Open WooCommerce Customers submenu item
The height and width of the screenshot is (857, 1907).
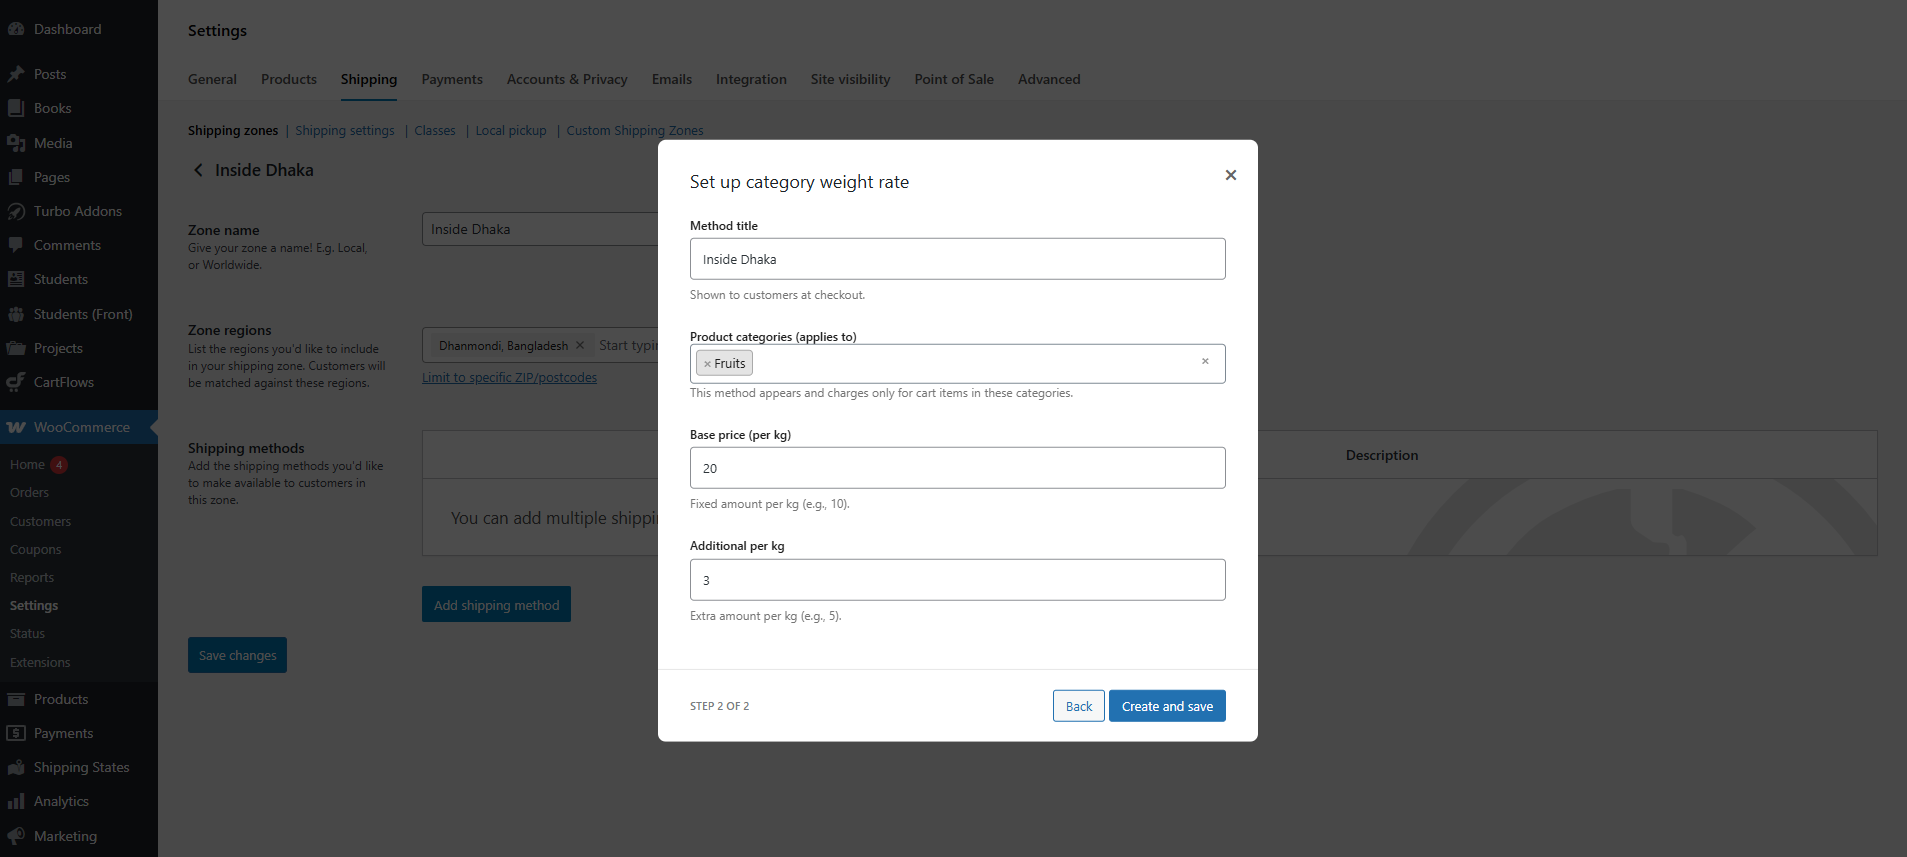click(x=40, y=521)
